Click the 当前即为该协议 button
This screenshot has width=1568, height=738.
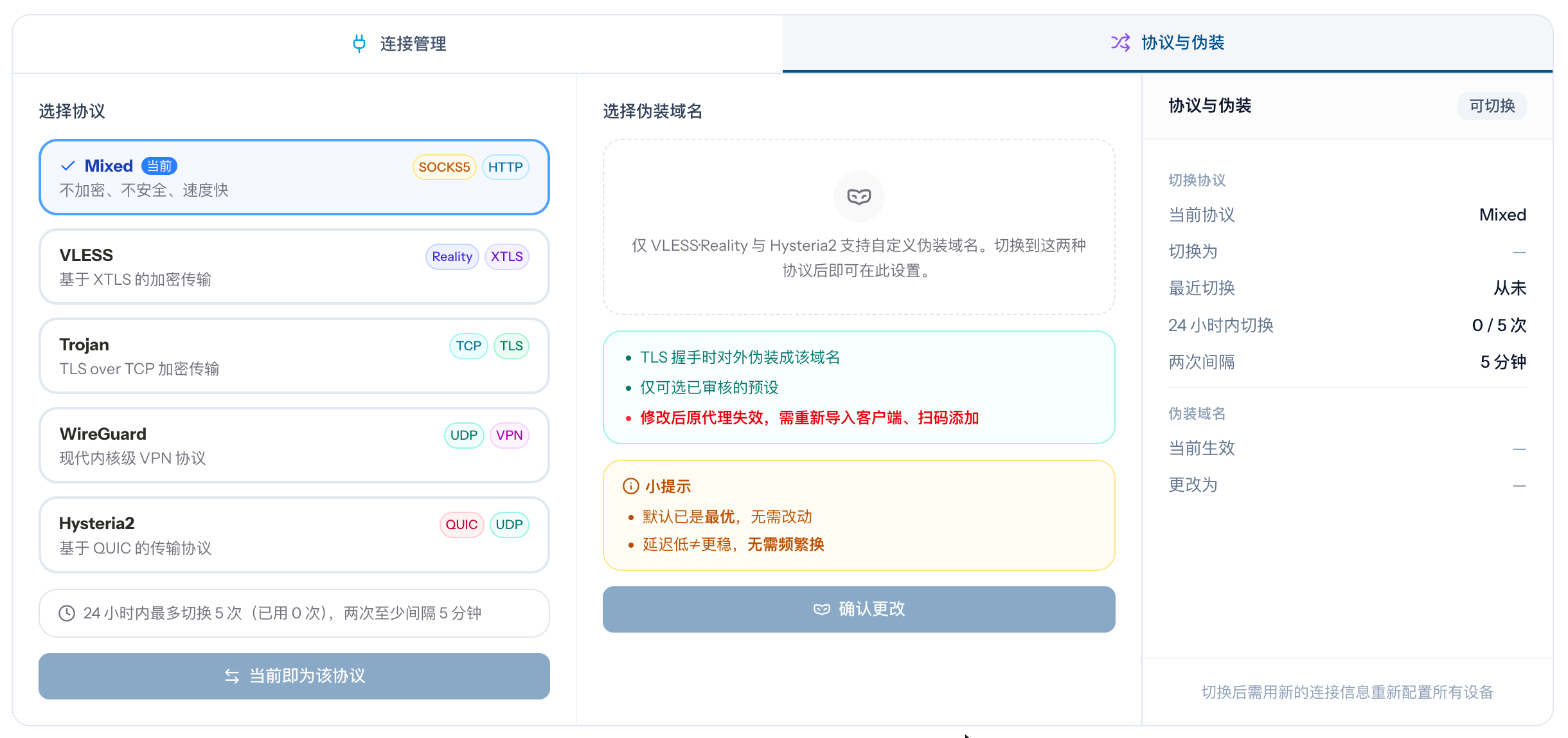tap(294, 676)
